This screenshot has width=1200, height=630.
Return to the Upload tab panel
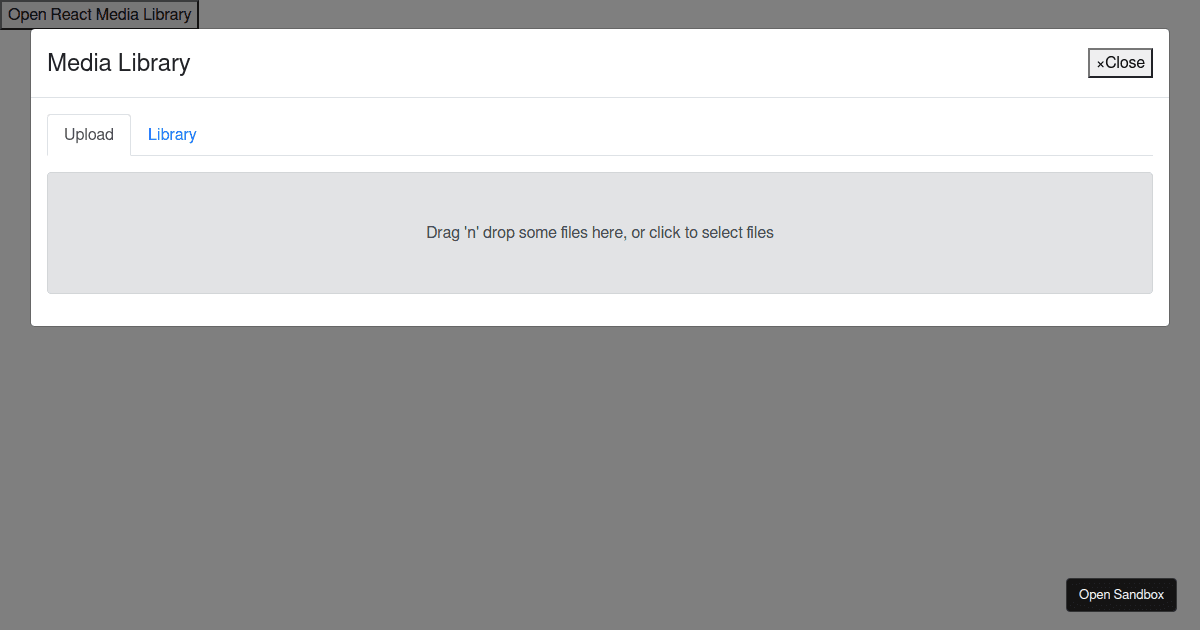tap(89, 134)
